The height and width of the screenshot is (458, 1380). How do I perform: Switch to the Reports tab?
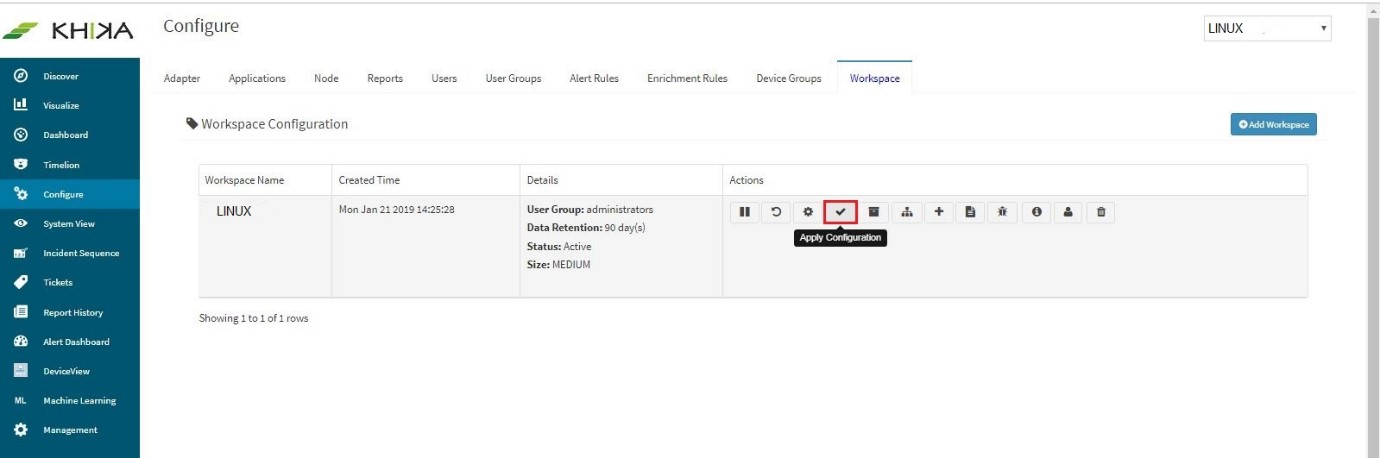tap(385, 79)
